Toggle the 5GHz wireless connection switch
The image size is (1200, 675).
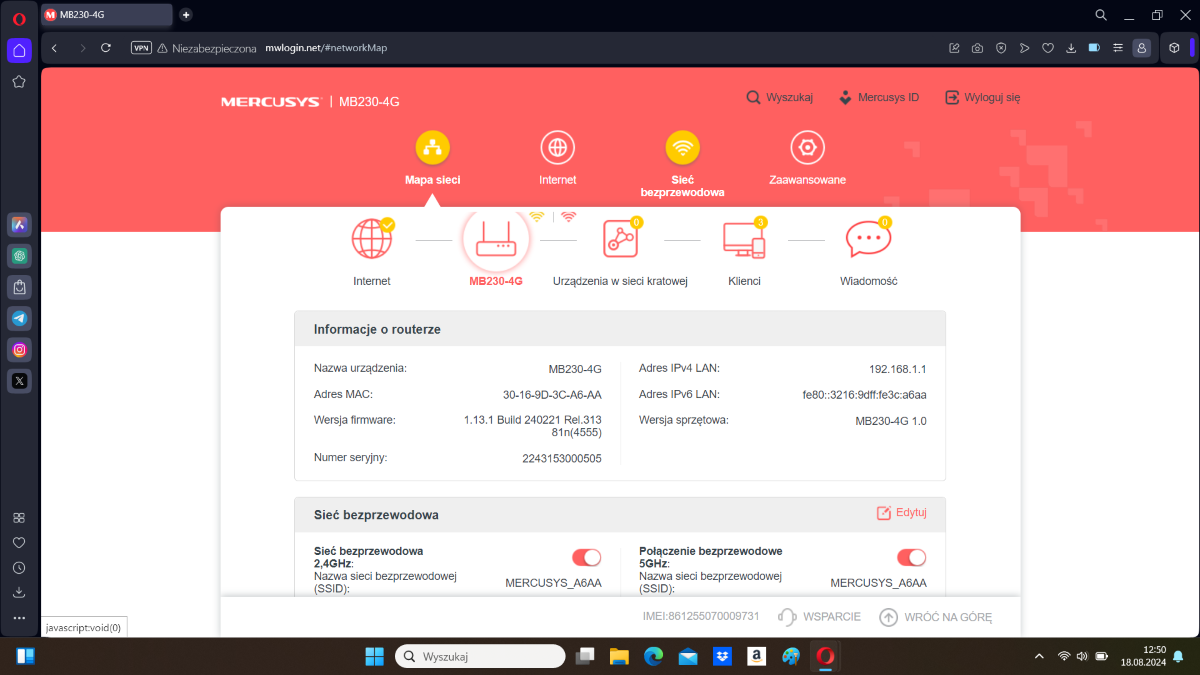(911, 557)
